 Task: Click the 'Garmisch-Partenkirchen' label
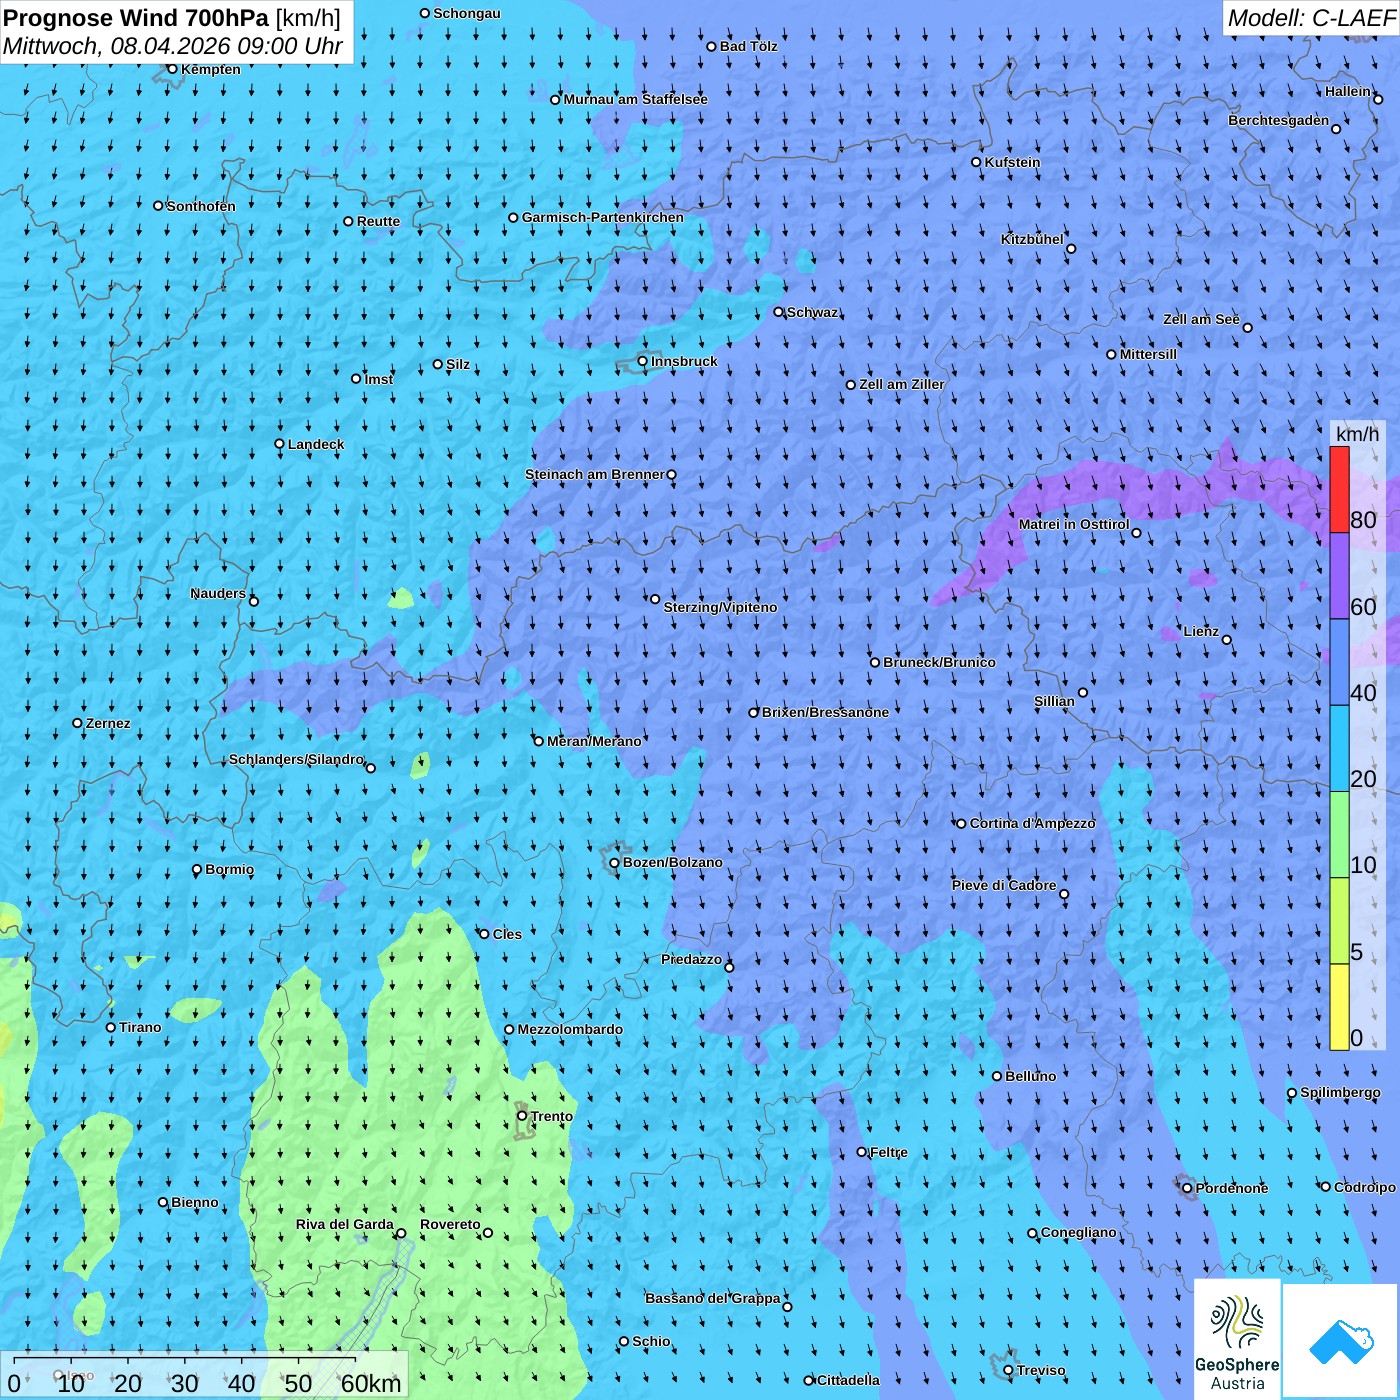tap(603, 217)
